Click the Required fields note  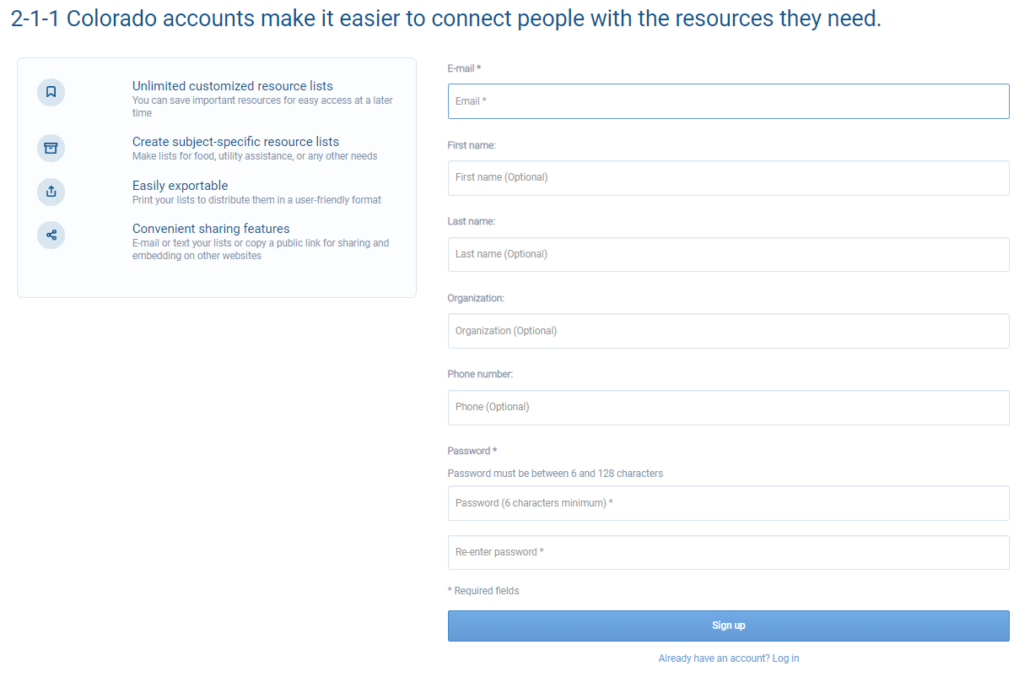pos(483,591)
